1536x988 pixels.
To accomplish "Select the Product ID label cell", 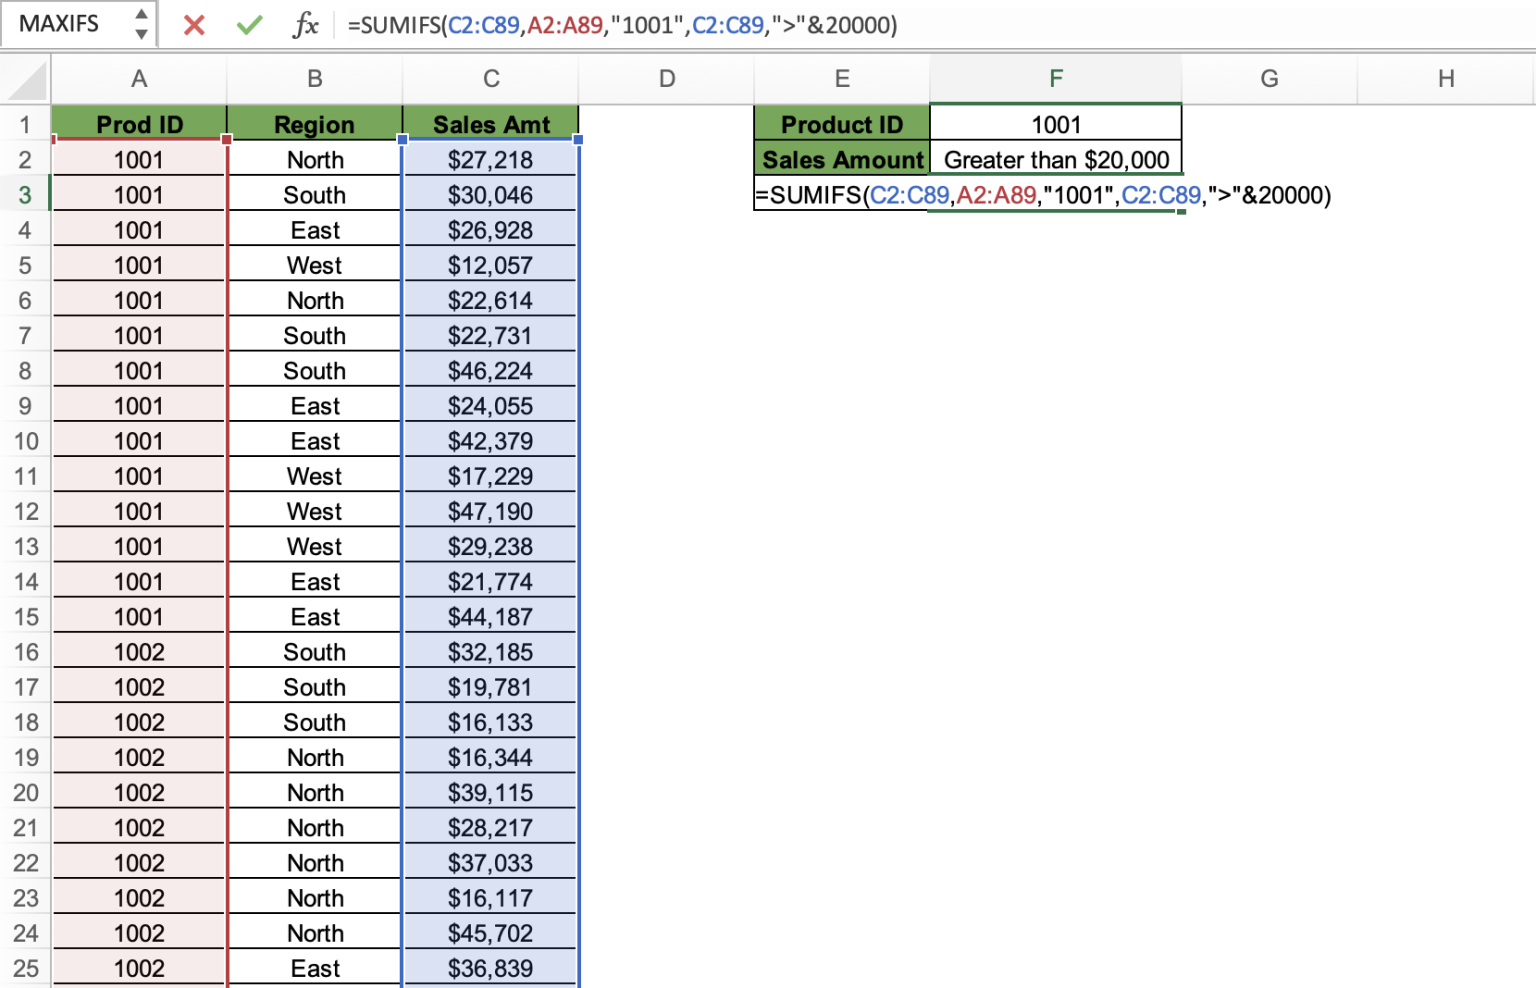I will (x=841, y=124).
